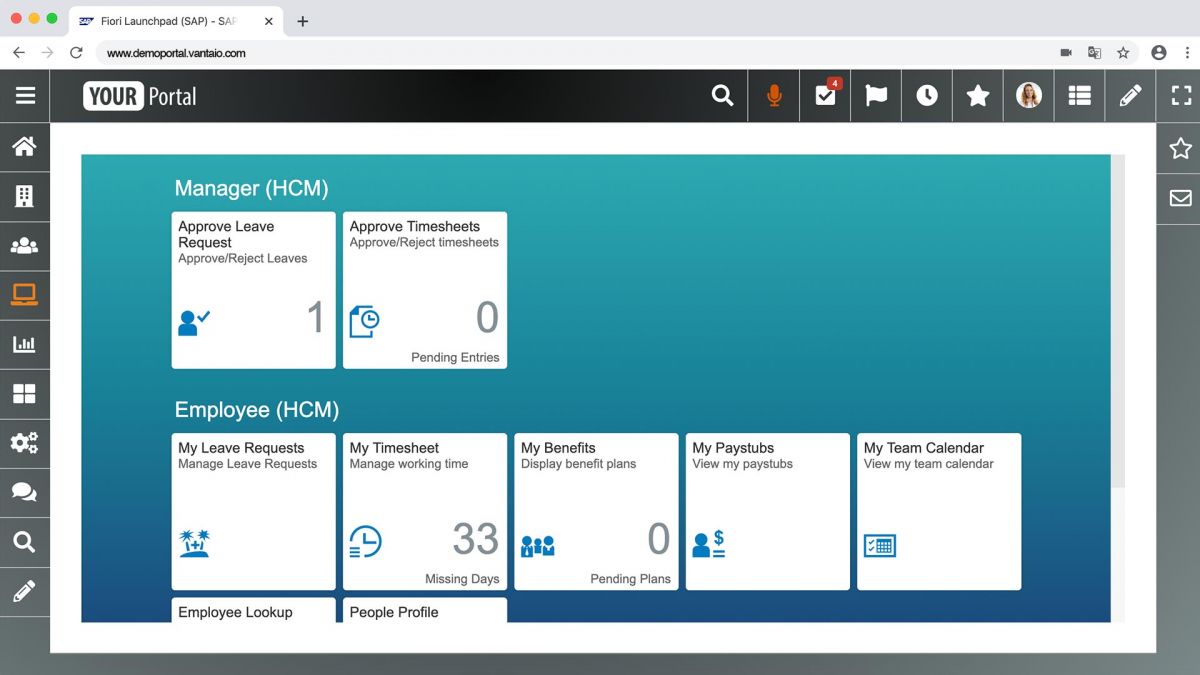Screen dimensions: 1200x675
Task: Open the browser profile icon
Action: 1159,53
